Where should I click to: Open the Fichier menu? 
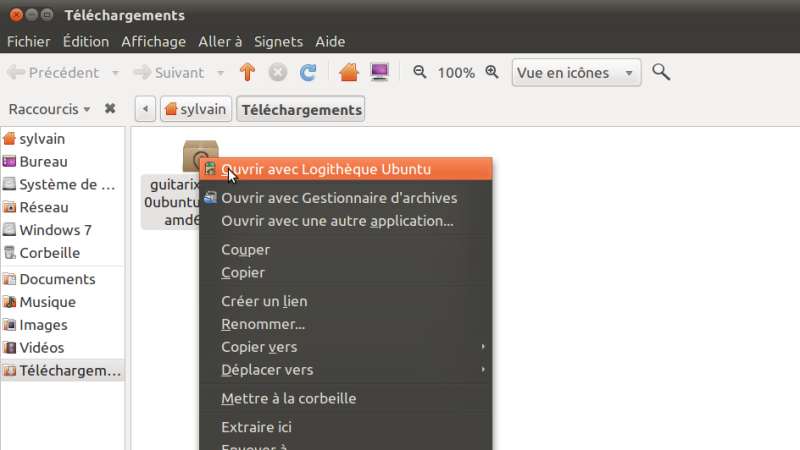(x=29, y=41)
